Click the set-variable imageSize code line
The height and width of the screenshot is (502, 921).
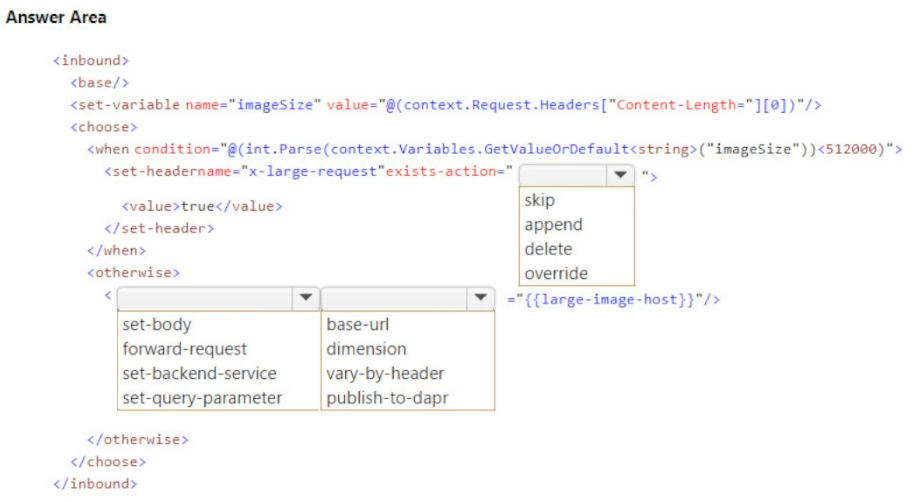tap(446, 105)
